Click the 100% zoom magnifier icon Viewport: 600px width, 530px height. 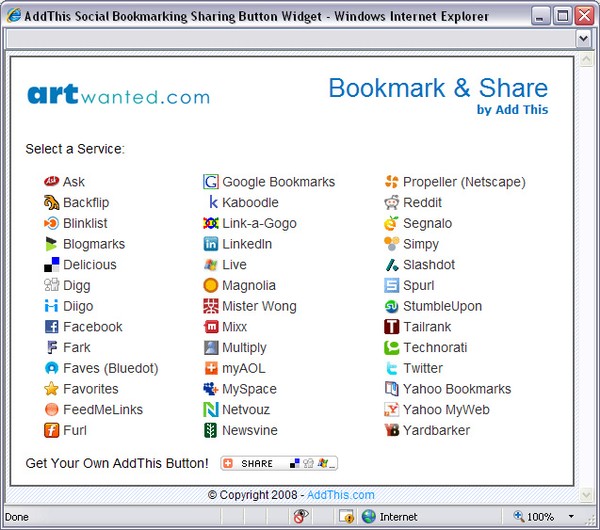[x=518, y=516]
